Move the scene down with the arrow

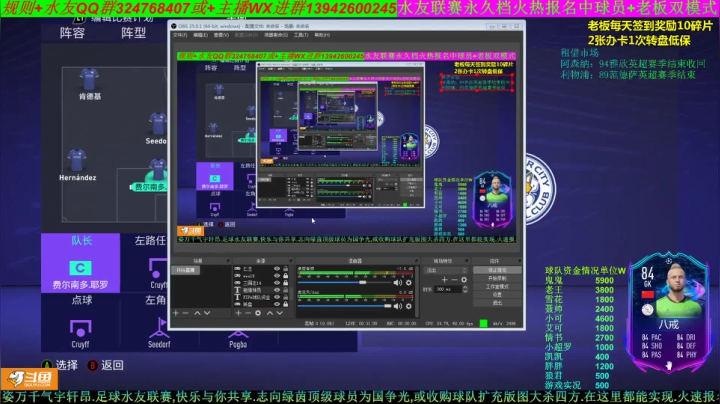[207, 313]
